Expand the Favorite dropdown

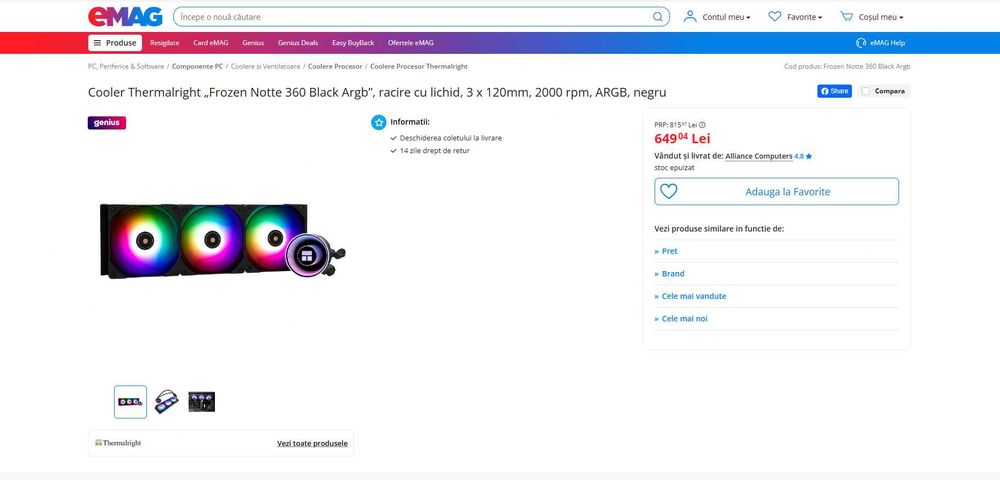pyautogui.click(x=804, y=17)
